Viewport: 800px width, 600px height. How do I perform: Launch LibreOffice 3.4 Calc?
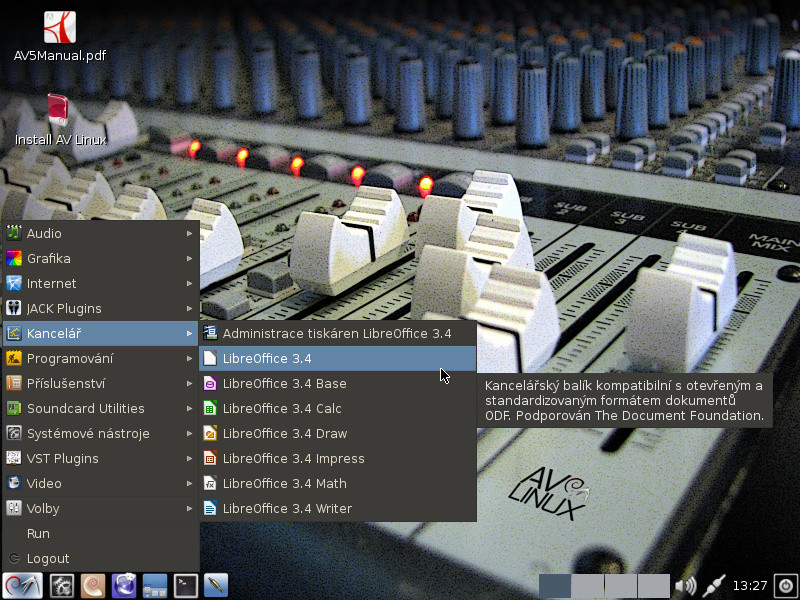(x=282, y=408)
